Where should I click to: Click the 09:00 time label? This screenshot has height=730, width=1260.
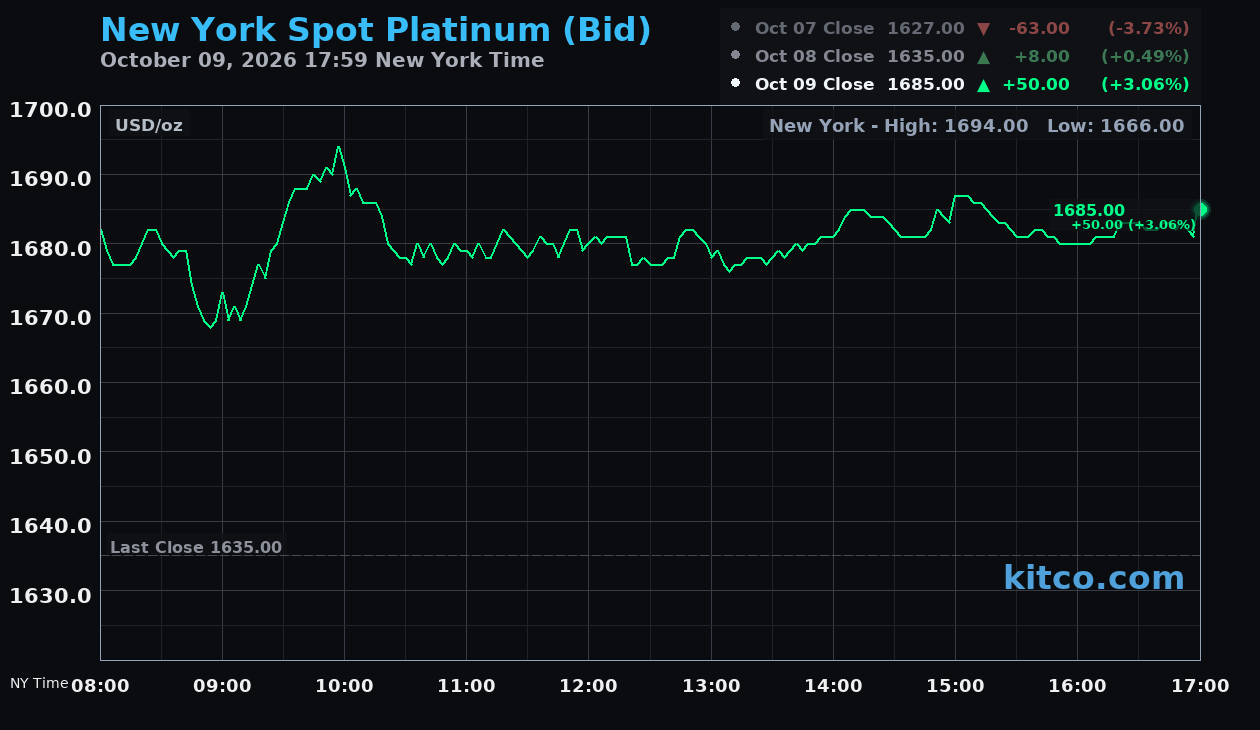222,686
